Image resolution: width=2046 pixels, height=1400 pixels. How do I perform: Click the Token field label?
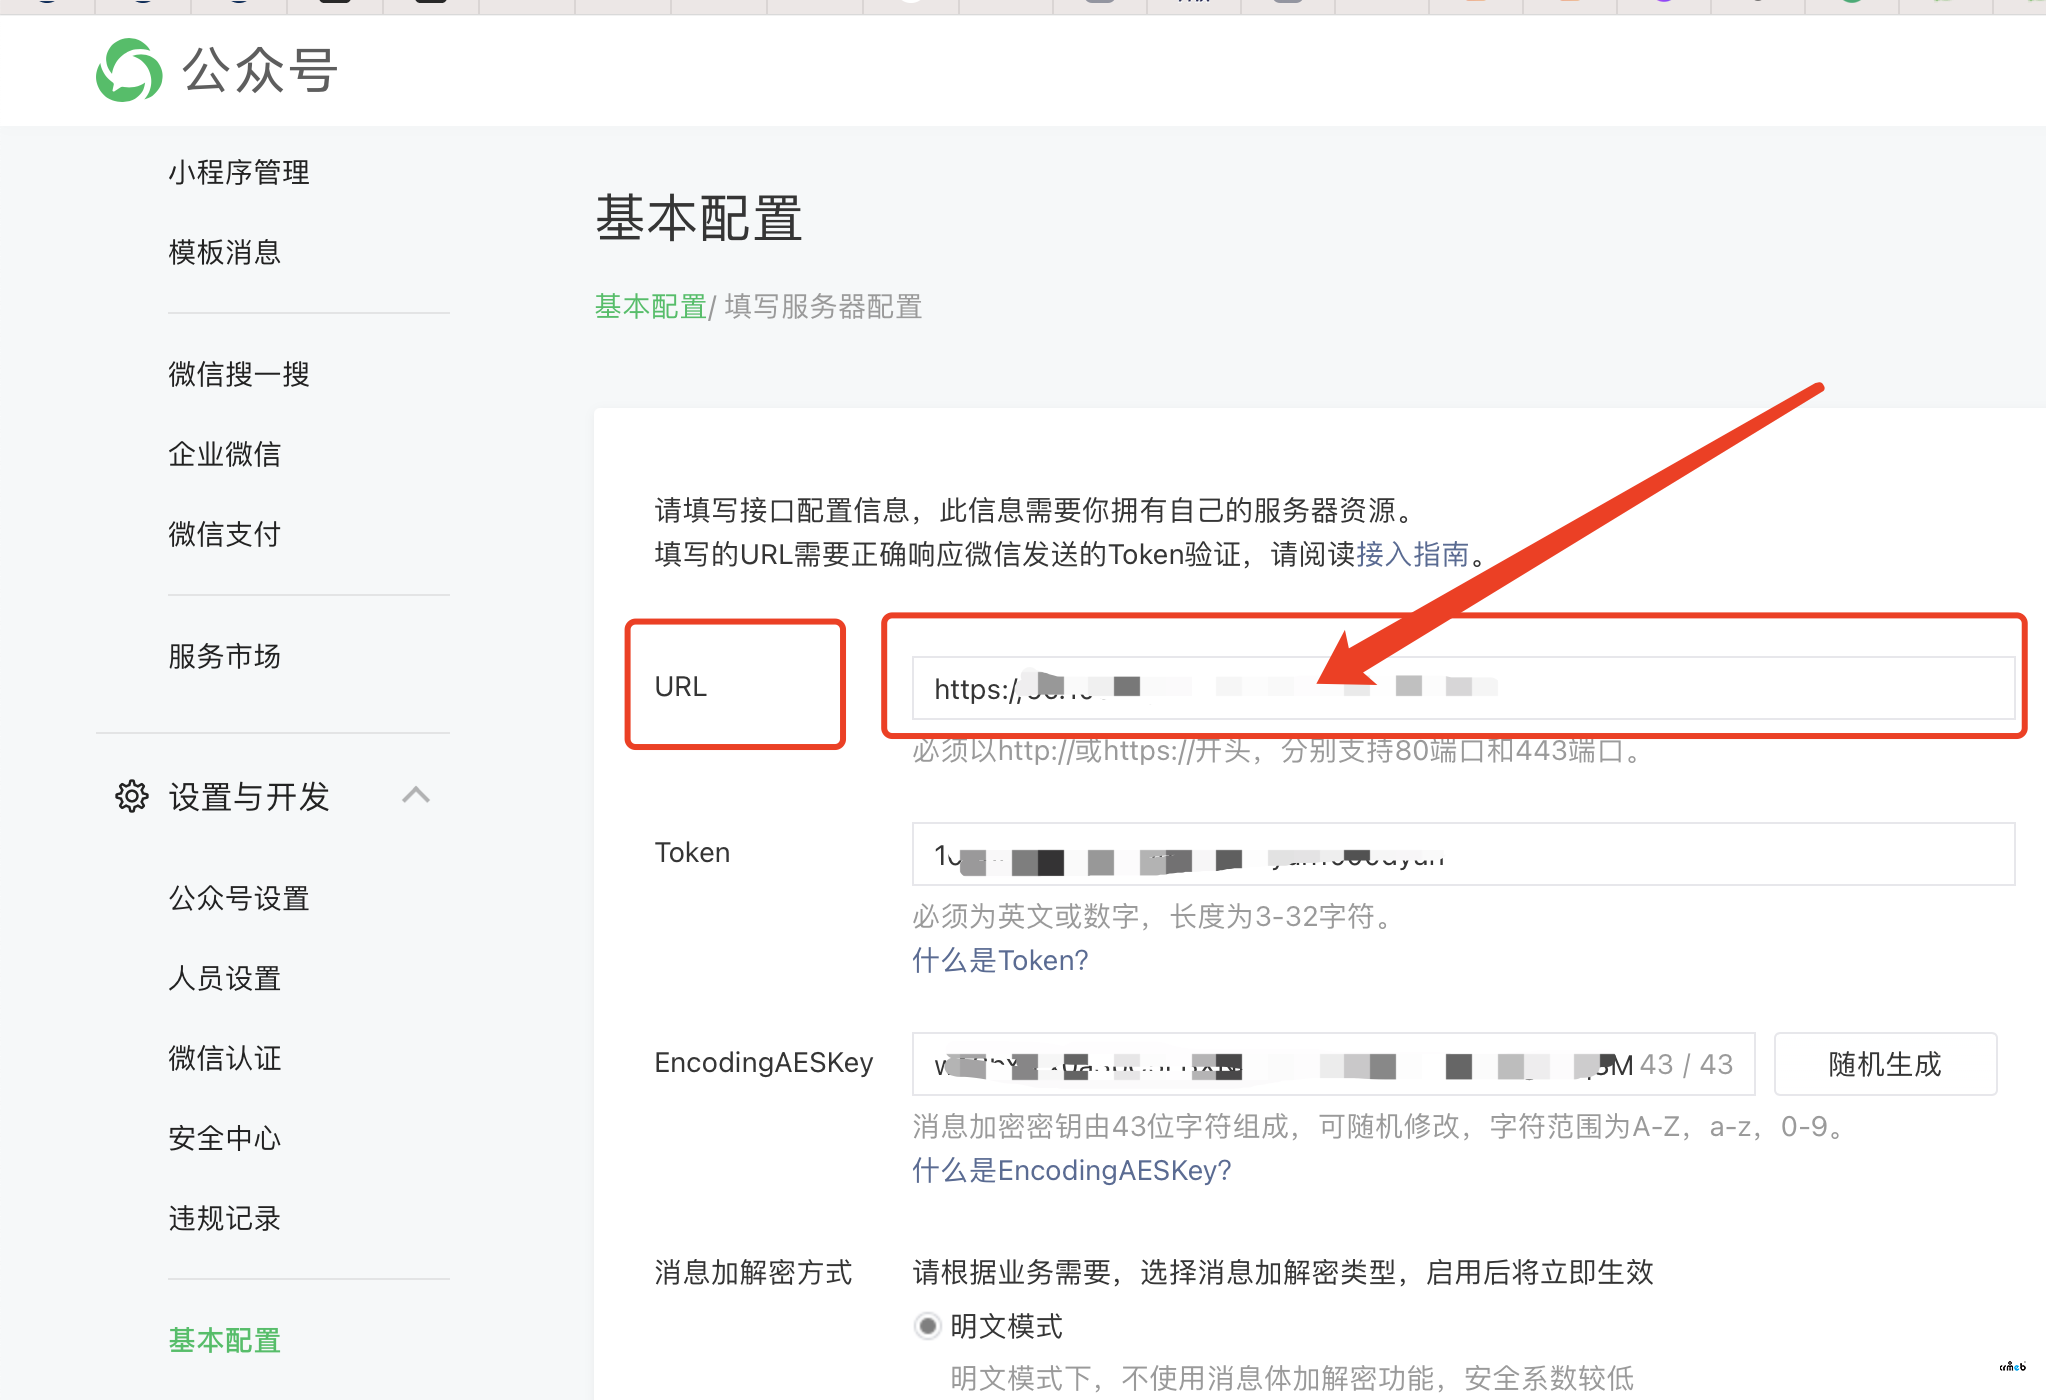pyautogui.click(x=692, y=852)
